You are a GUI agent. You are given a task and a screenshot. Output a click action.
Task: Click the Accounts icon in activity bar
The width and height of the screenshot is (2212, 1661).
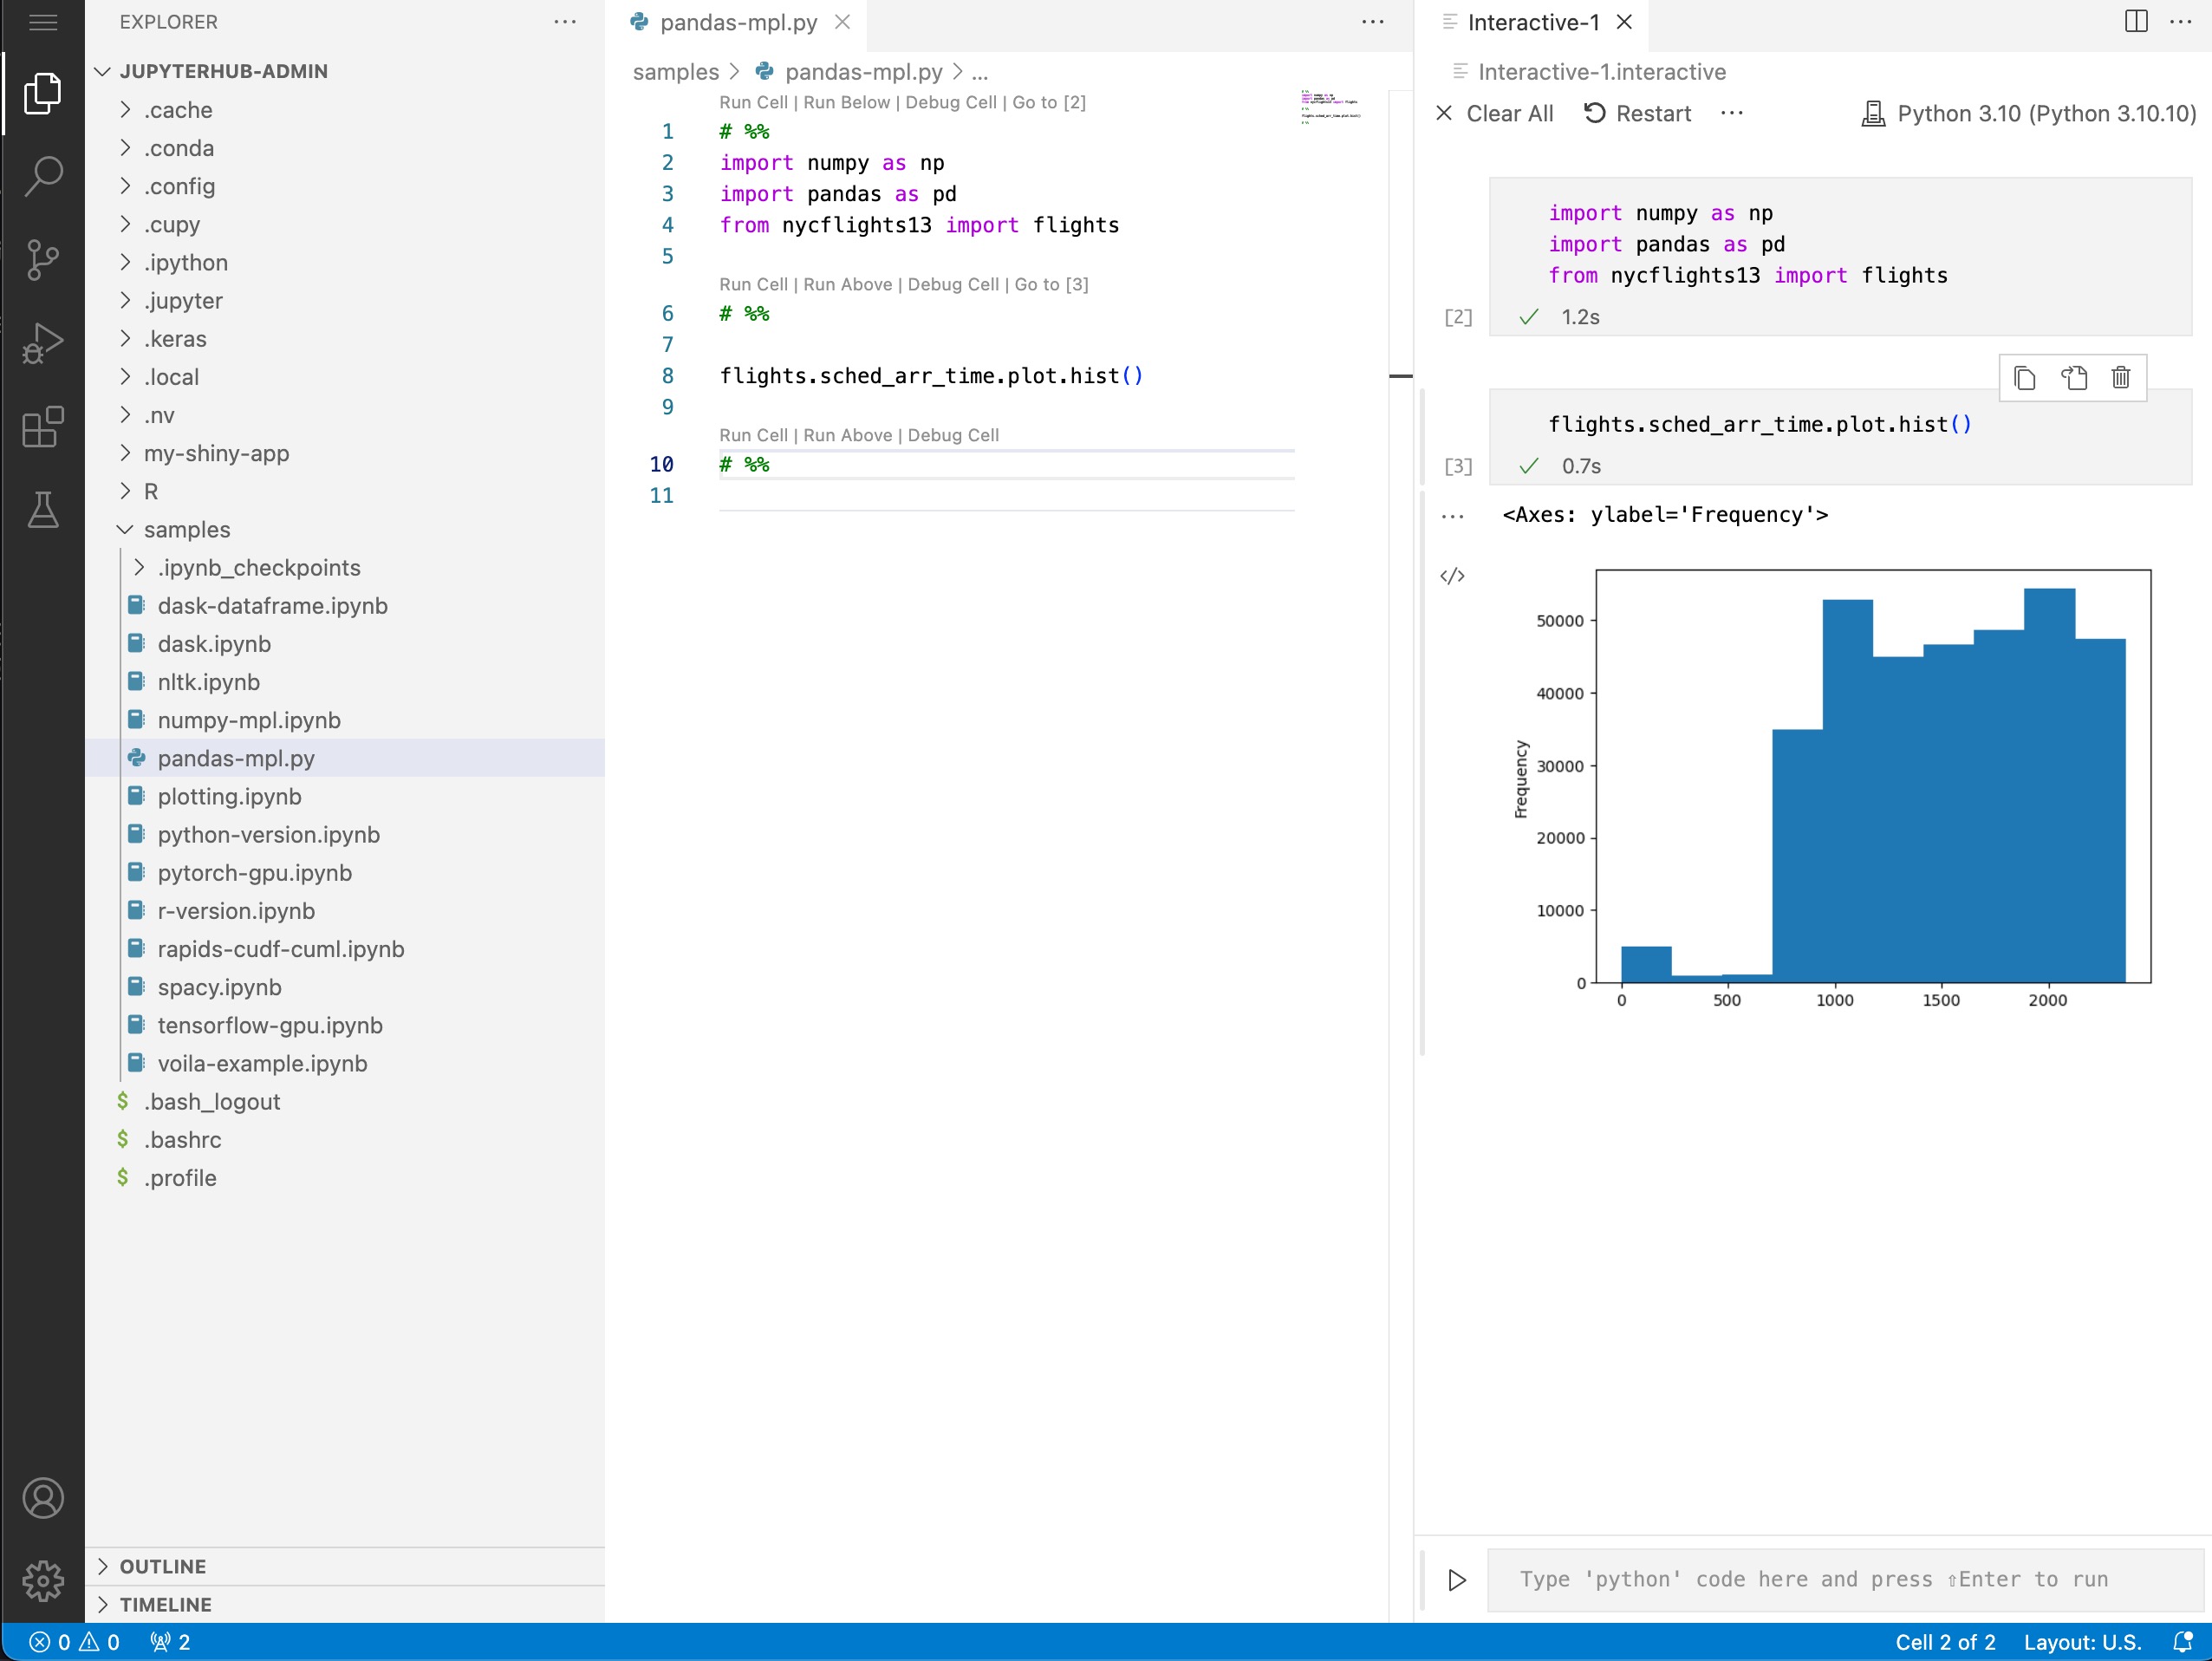(43, 1497)
